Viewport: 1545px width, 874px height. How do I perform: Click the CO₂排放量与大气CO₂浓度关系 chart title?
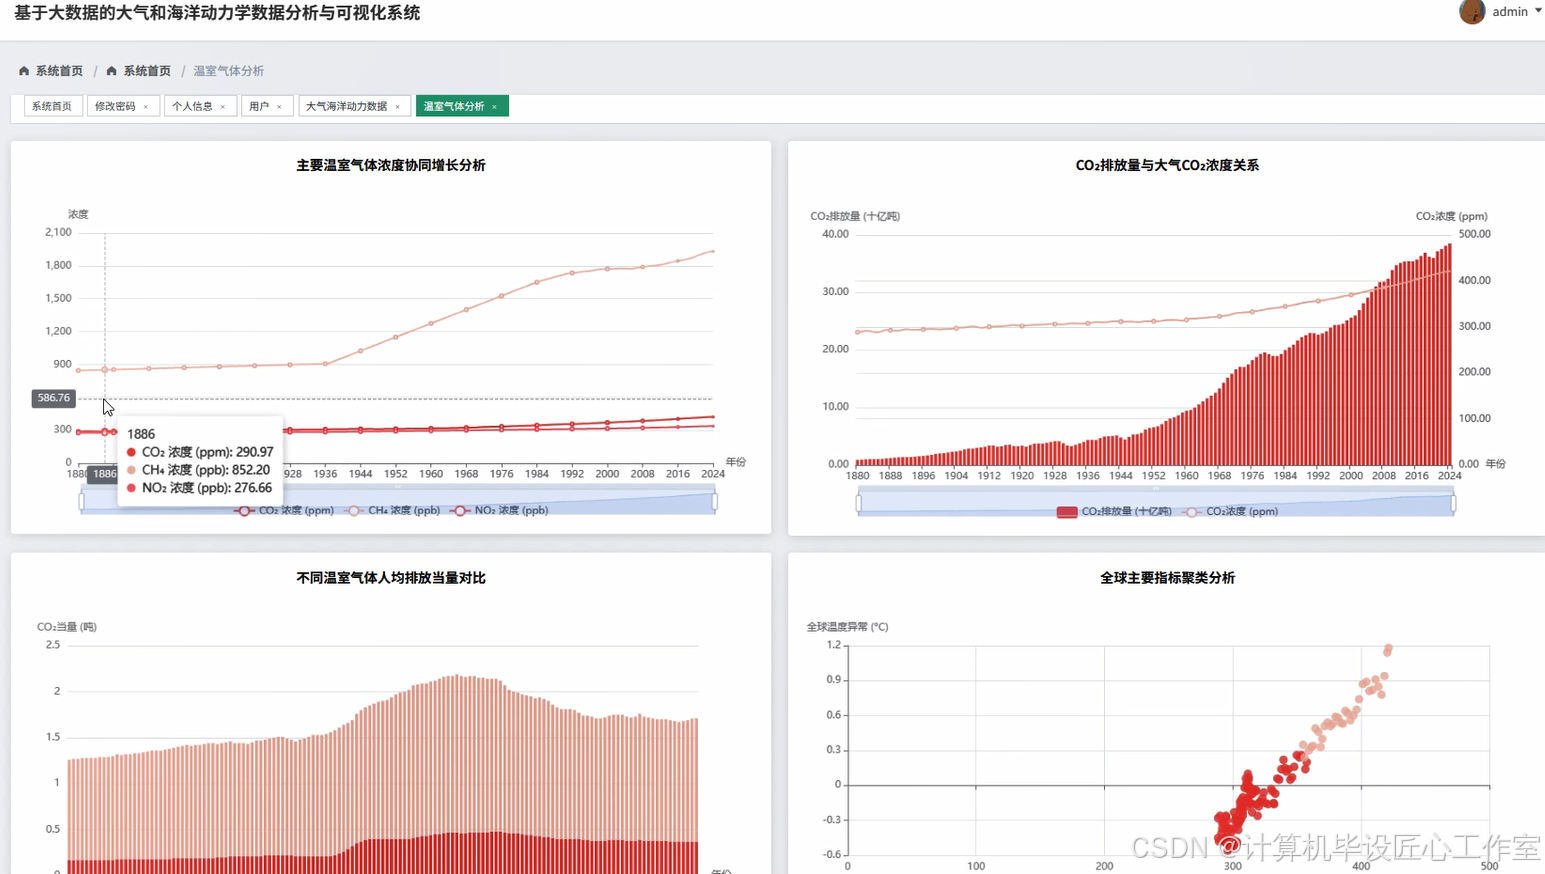1167,165
